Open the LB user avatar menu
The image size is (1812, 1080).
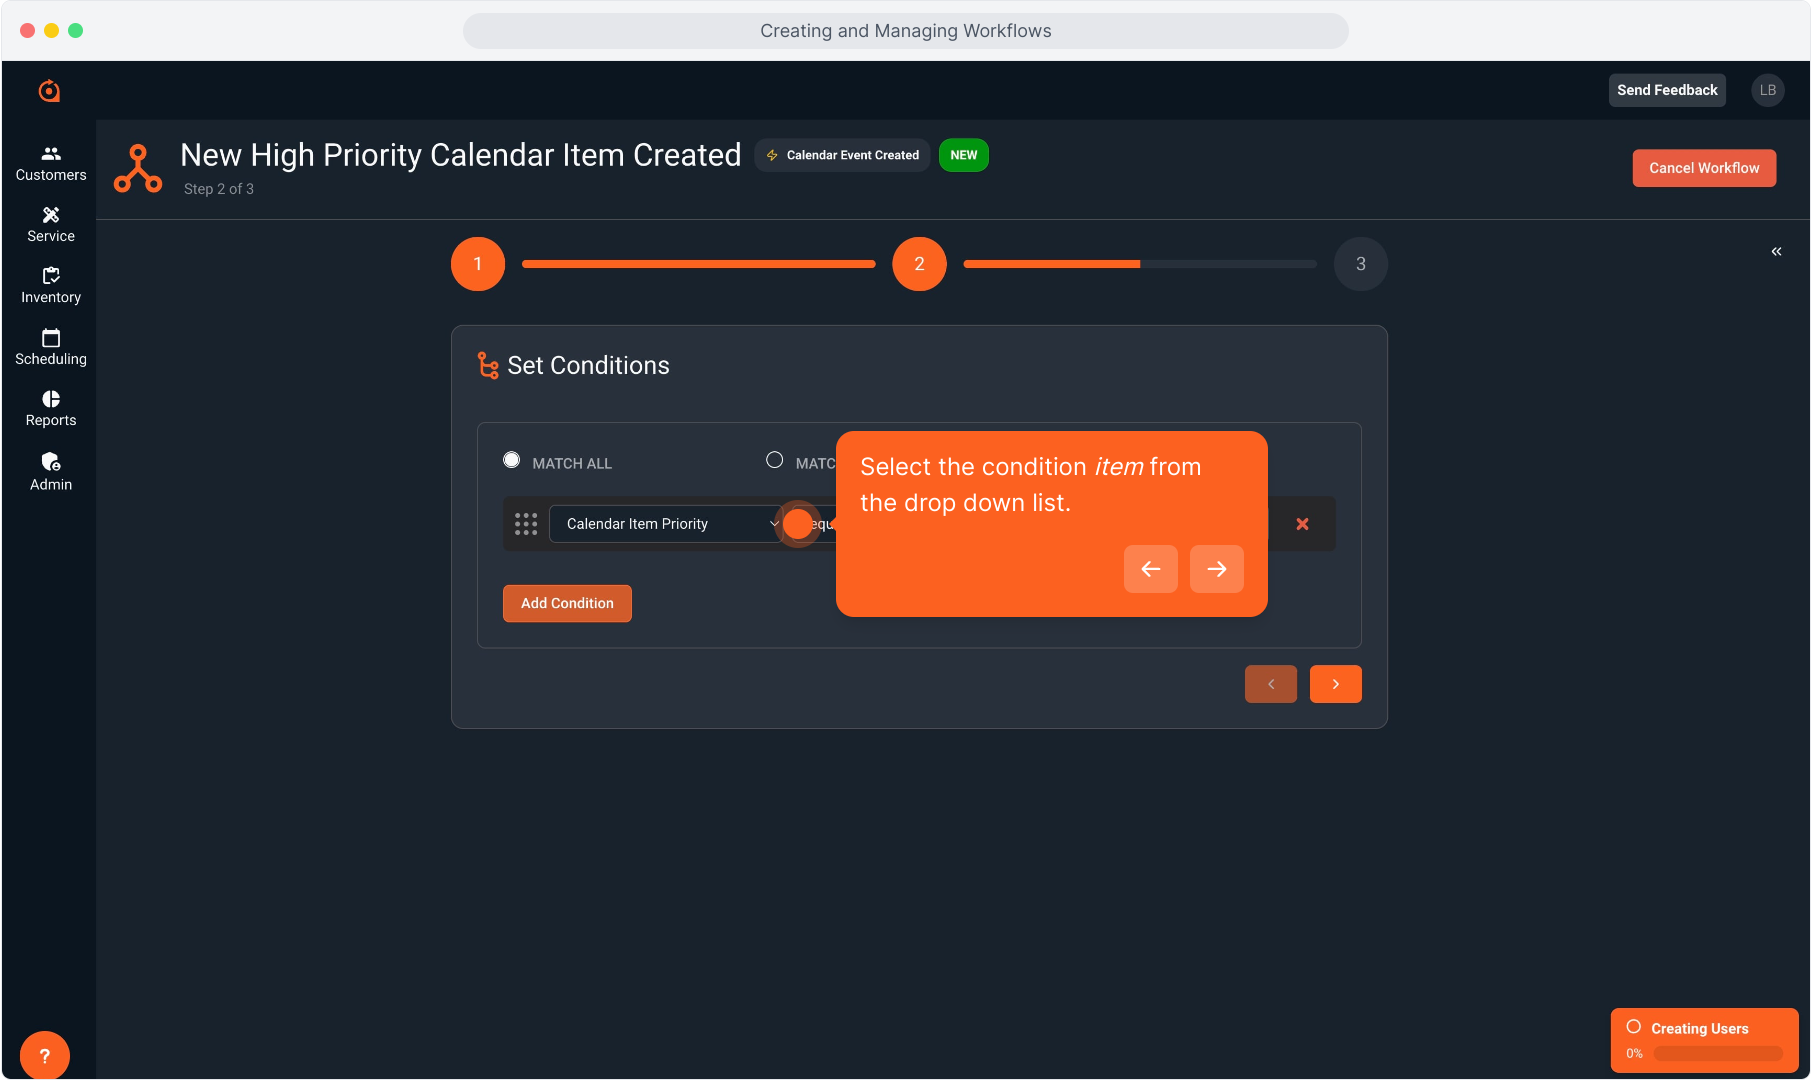point(1767,90)
